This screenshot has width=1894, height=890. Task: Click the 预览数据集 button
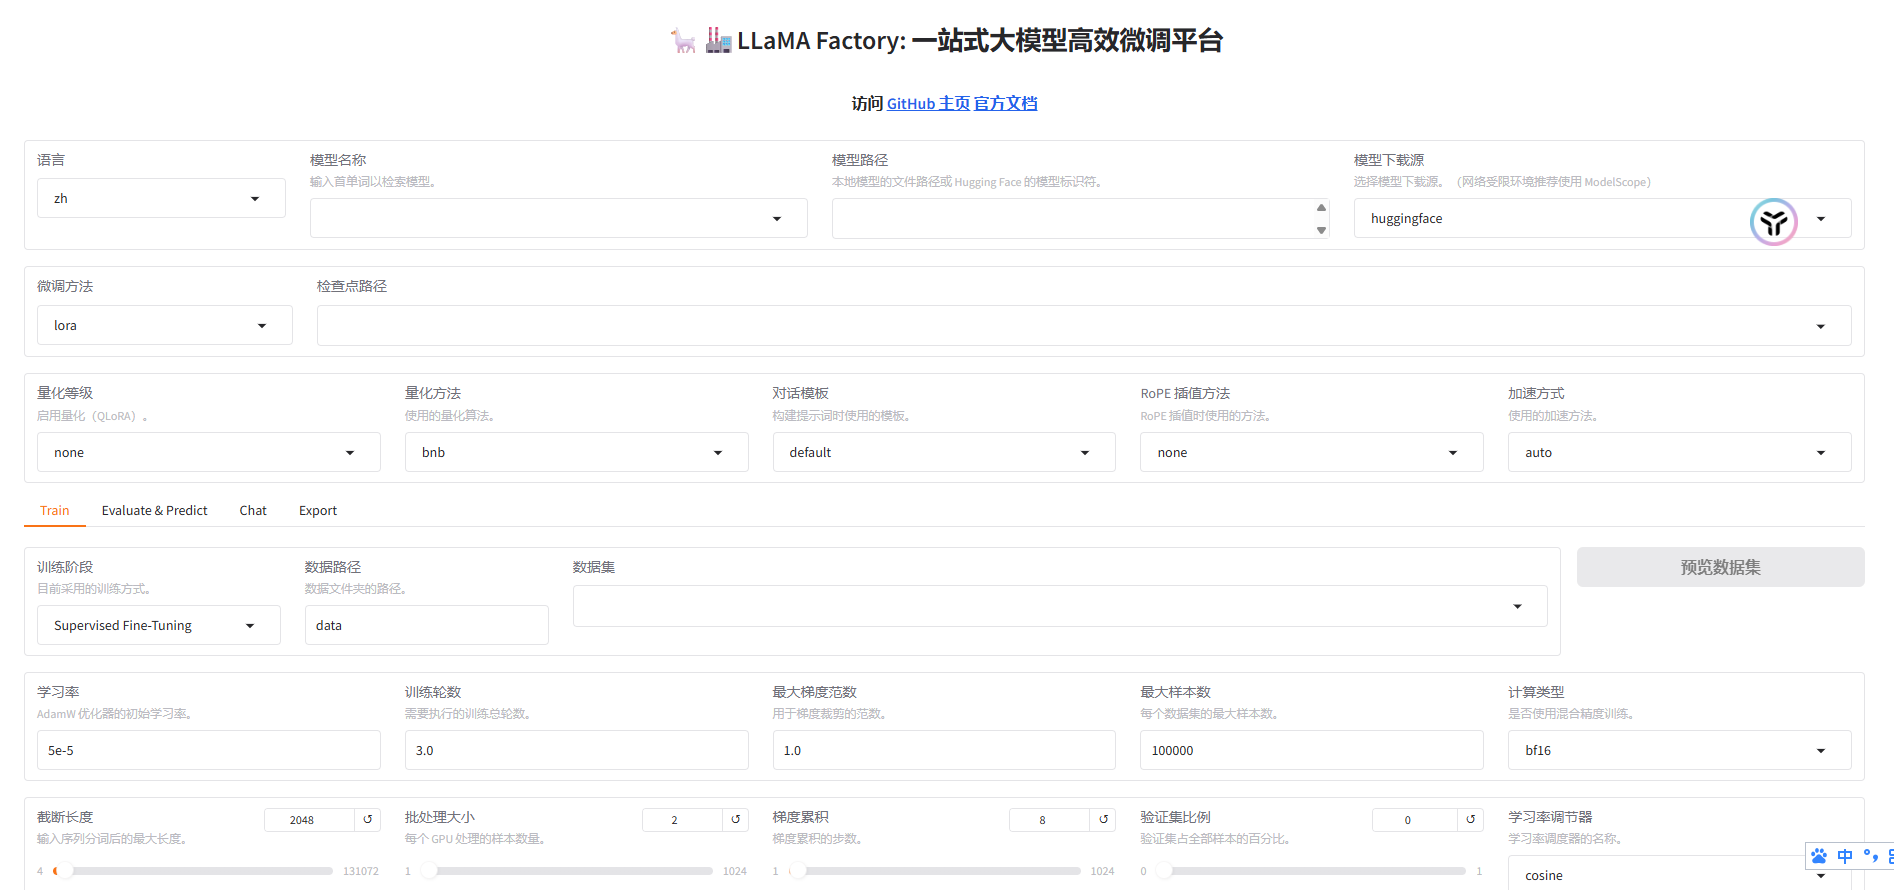pyautogui.click(x=1720, y=567)
